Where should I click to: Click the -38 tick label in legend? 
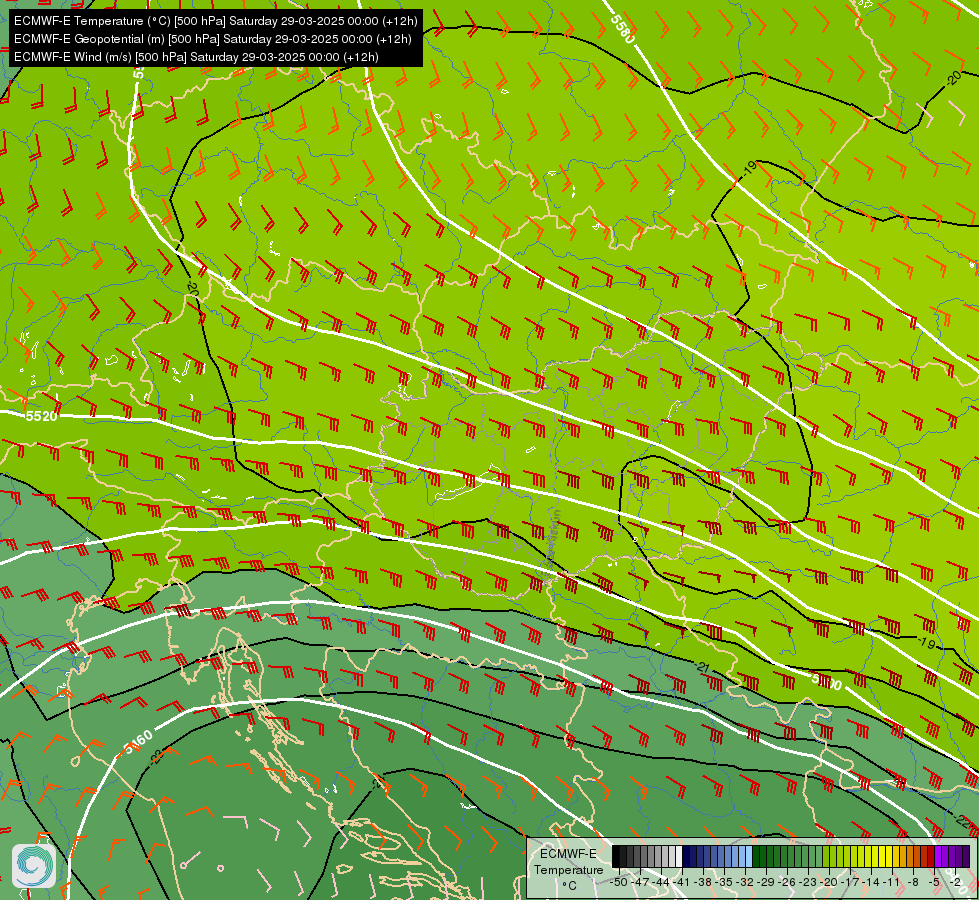click(703, 882)
